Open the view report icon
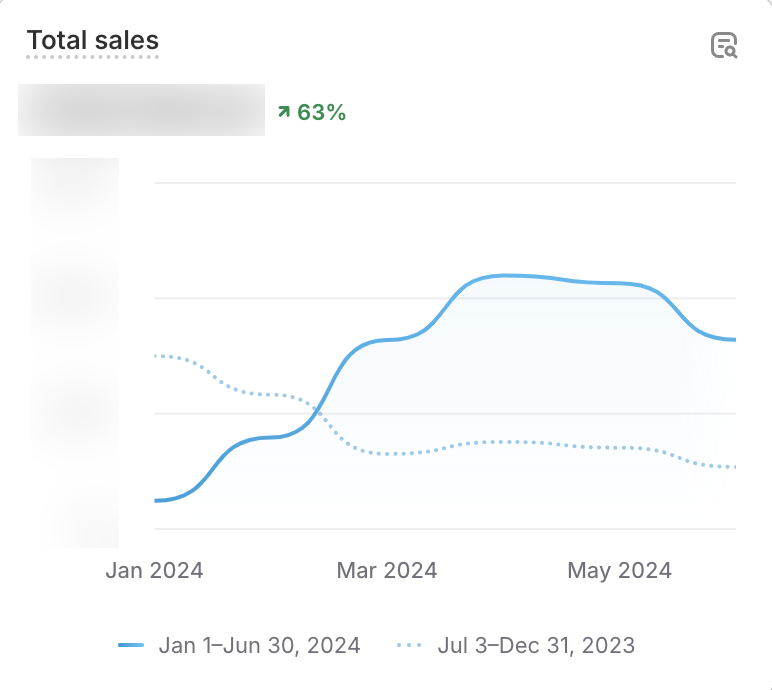 pyautogui.click(x=724, y=45)
